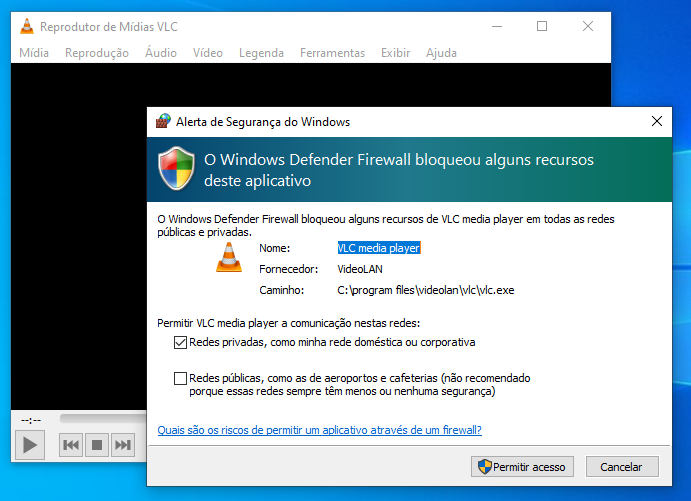
Task: Click the VLC cone icon in the dialog
Action: (x=229, y=257)
